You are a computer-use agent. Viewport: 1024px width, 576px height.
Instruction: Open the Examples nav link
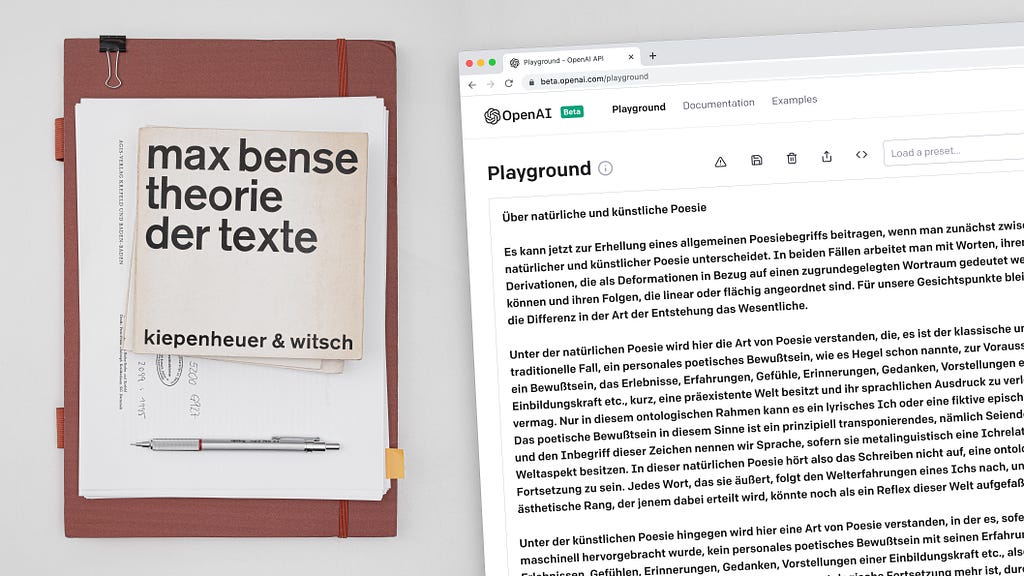point(794,100)
